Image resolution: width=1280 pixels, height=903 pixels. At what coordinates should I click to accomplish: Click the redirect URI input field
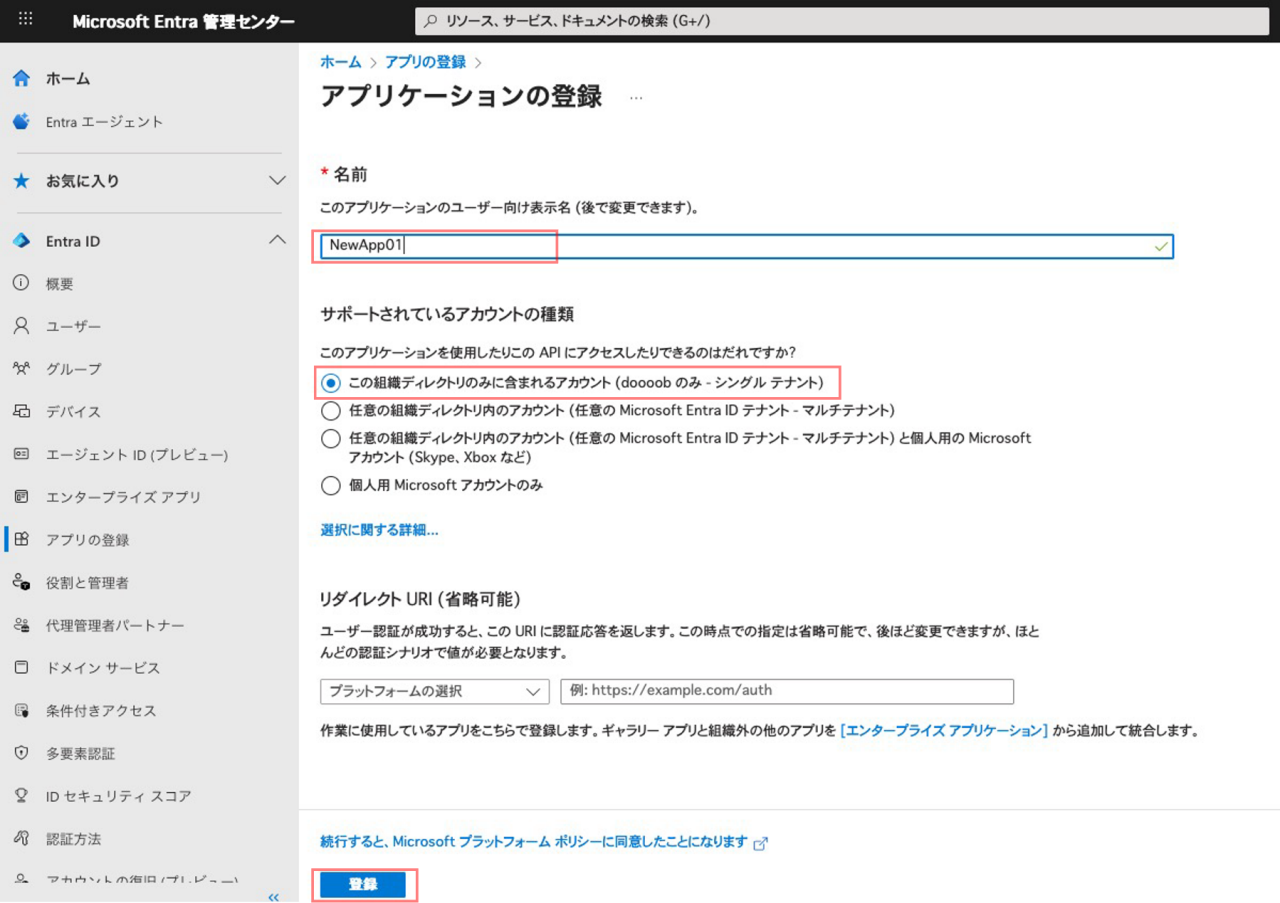coord(786,691)
